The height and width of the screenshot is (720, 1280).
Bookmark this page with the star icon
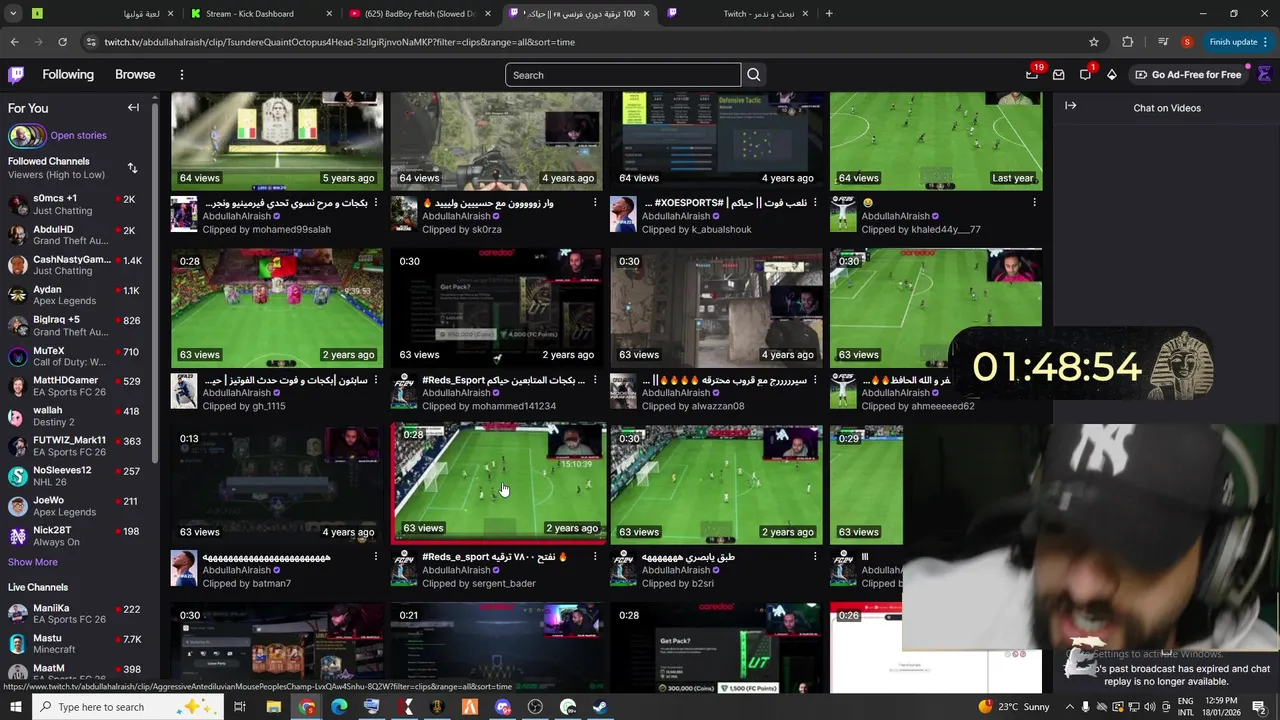(1094, 42)
